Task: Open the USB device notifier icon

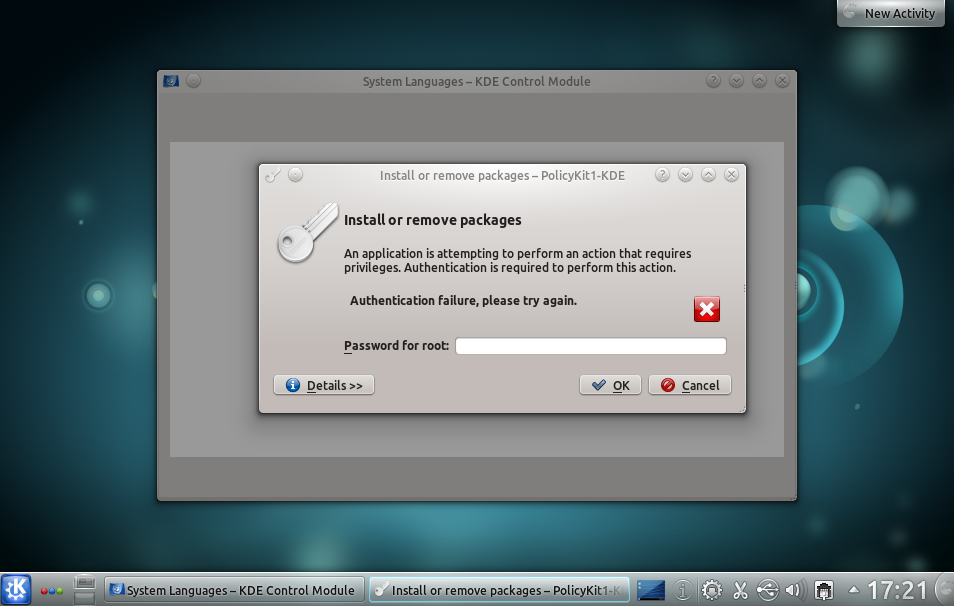Action: tap(767, 590)
